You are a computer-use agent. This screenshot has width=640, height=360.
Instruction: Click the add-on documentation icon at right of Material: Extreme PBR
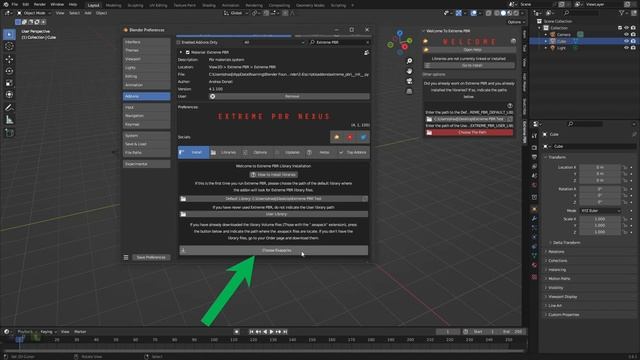tap(366, 52)
